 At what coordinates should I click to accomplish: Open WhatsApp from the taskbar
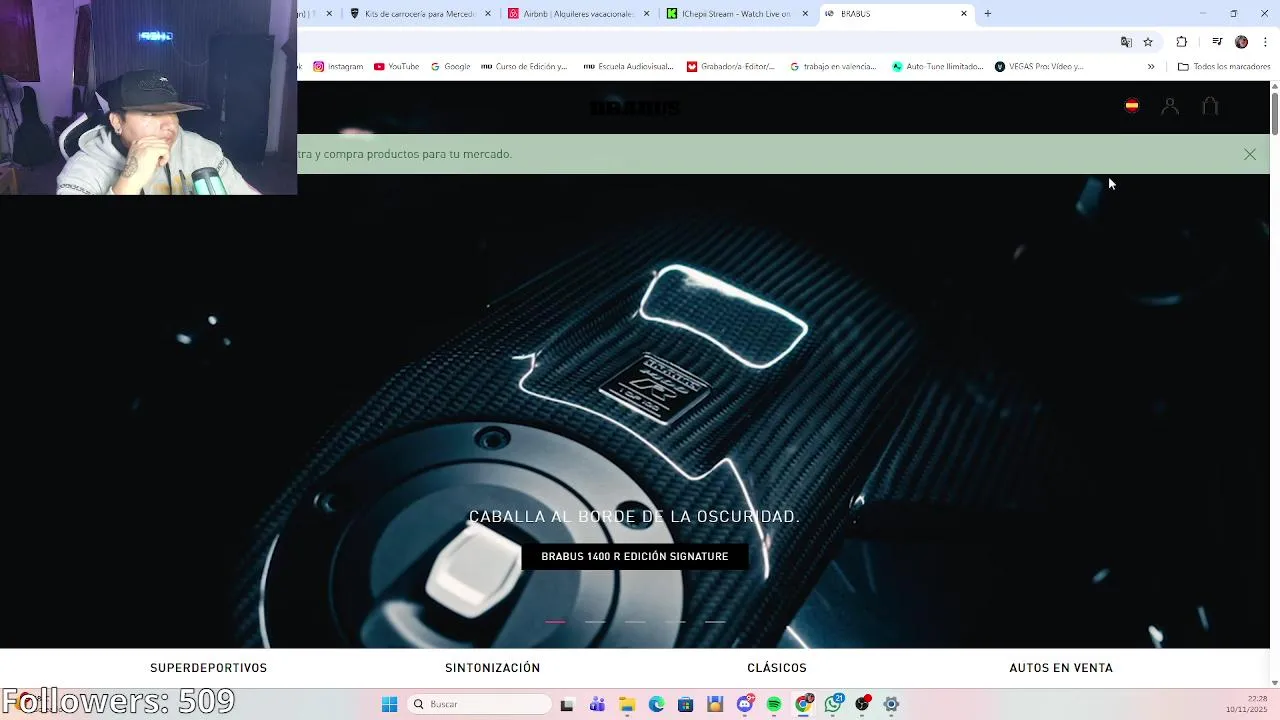coord(833,704)
